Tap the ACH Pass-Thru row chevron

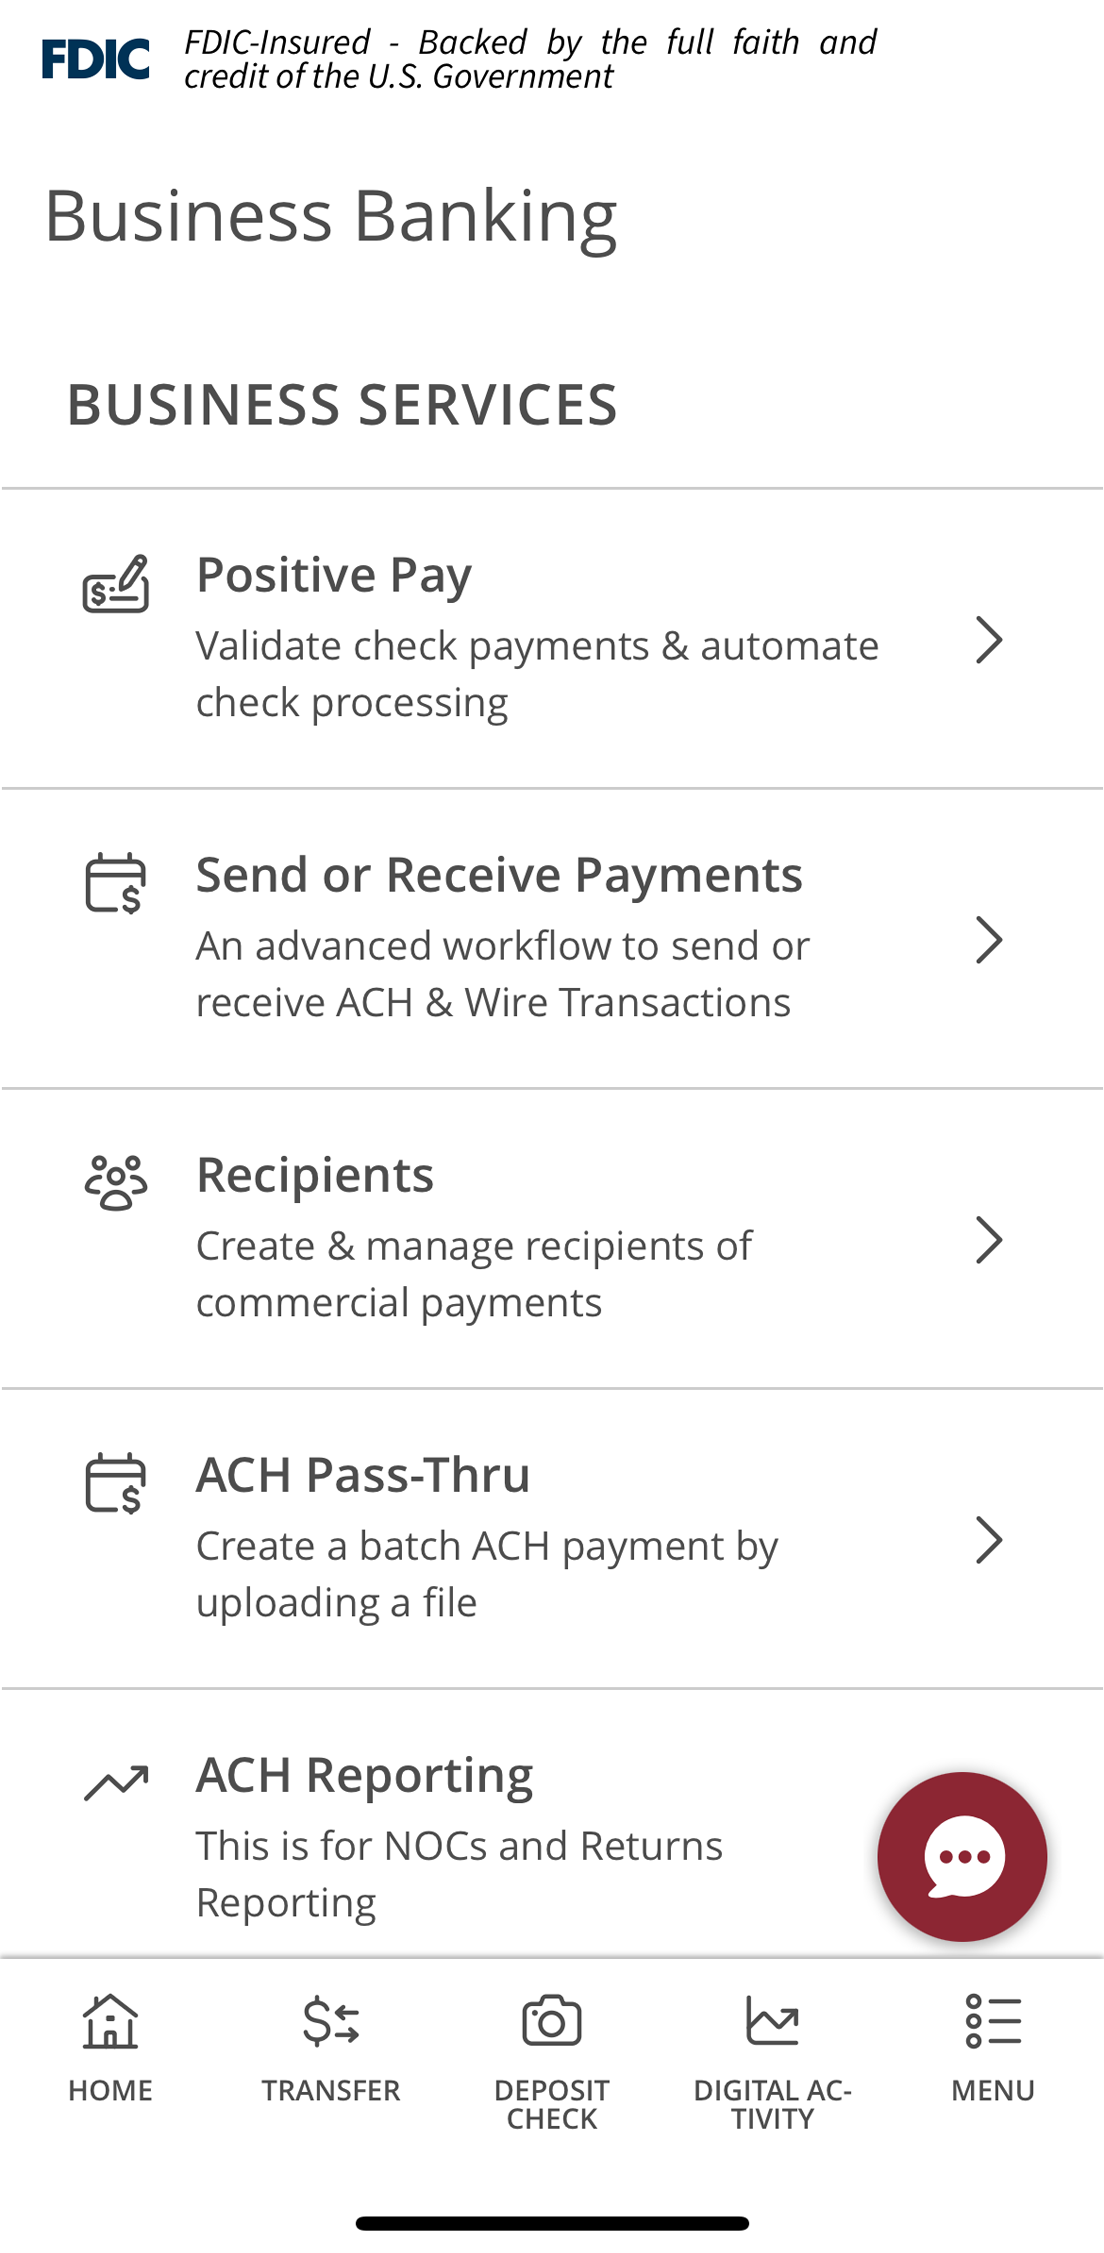point(988,1540)
